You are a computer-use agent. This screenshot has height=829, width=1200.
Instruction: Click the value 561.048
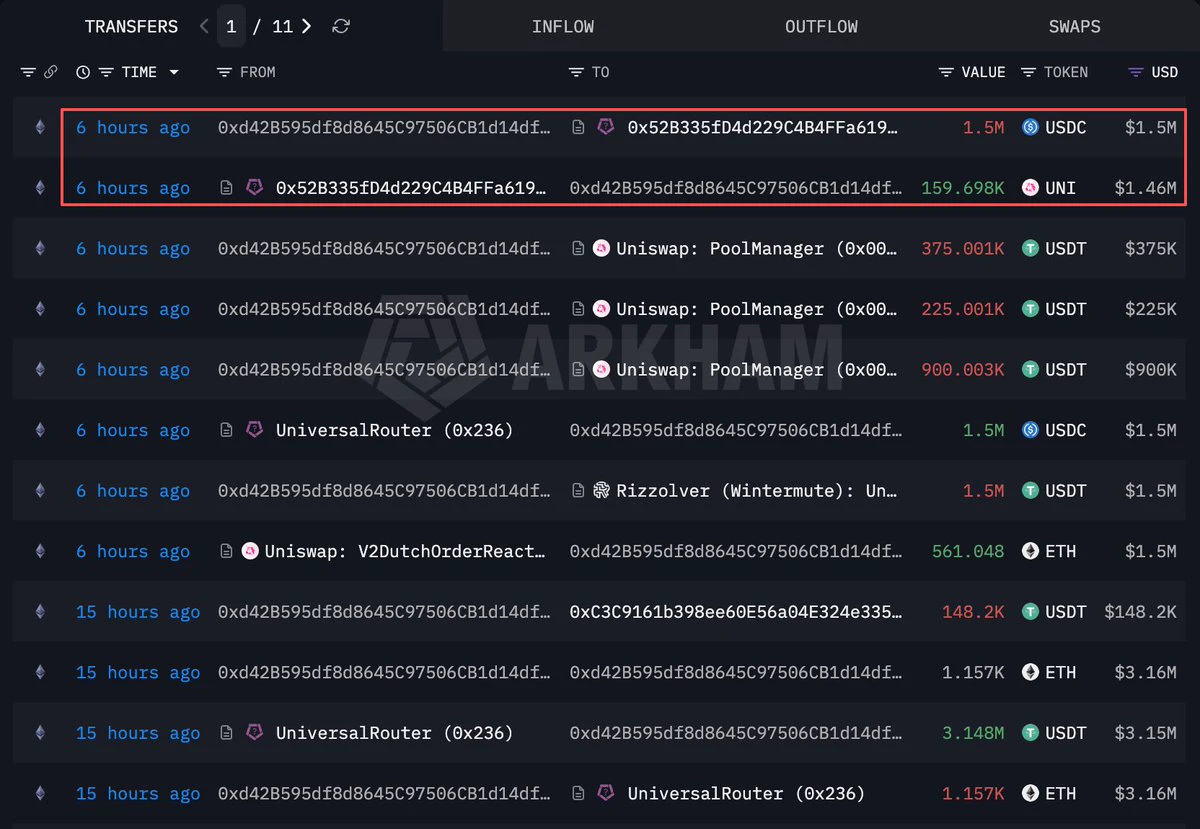968,551
